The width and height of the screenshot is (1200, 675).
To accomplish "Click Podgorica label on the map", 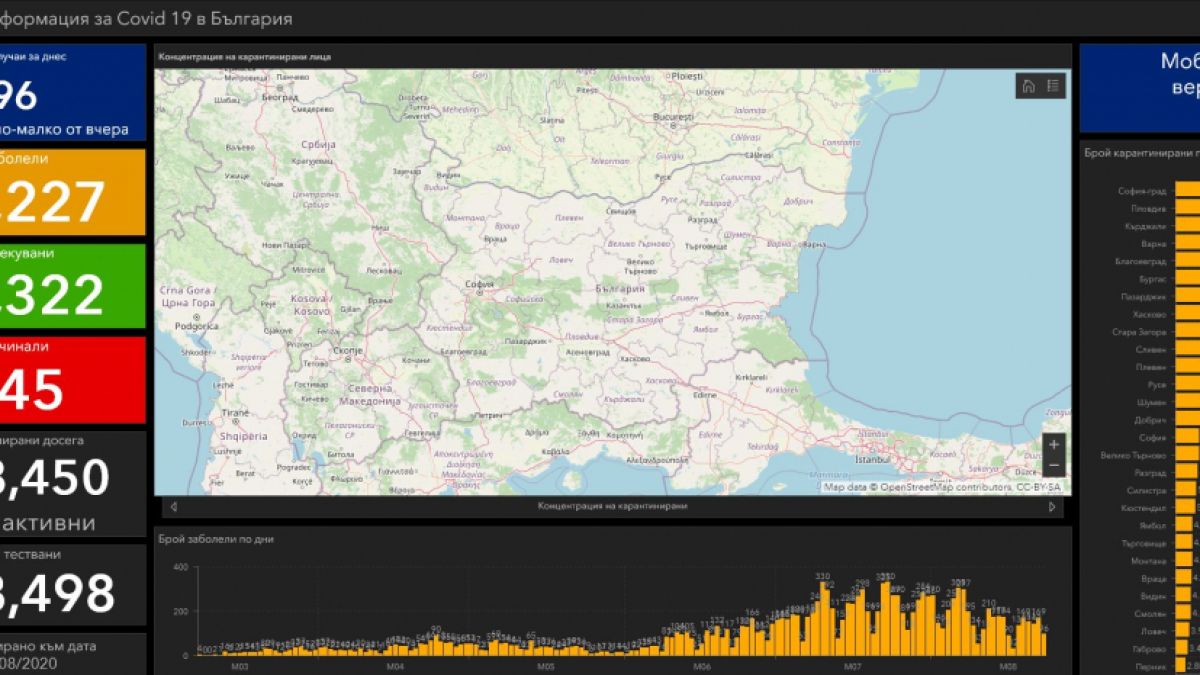I will [x=197, y=326].
